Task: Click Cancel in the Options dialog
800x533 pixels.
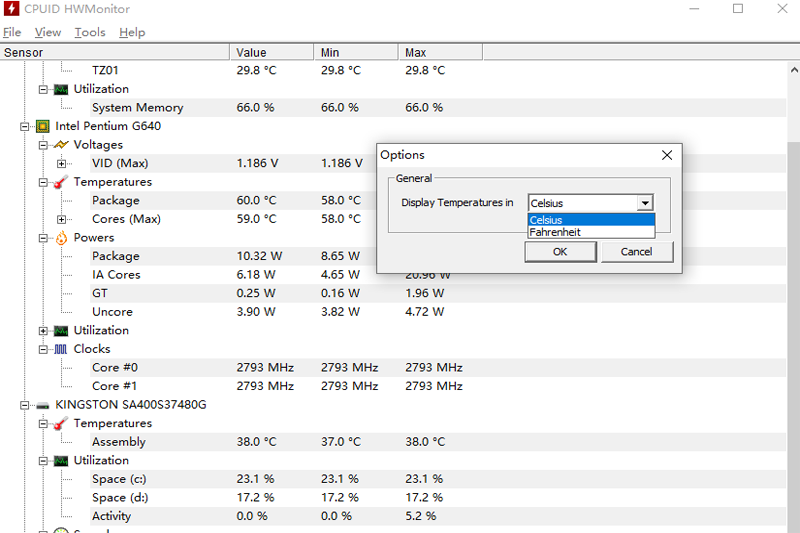Action: point(637,252)
